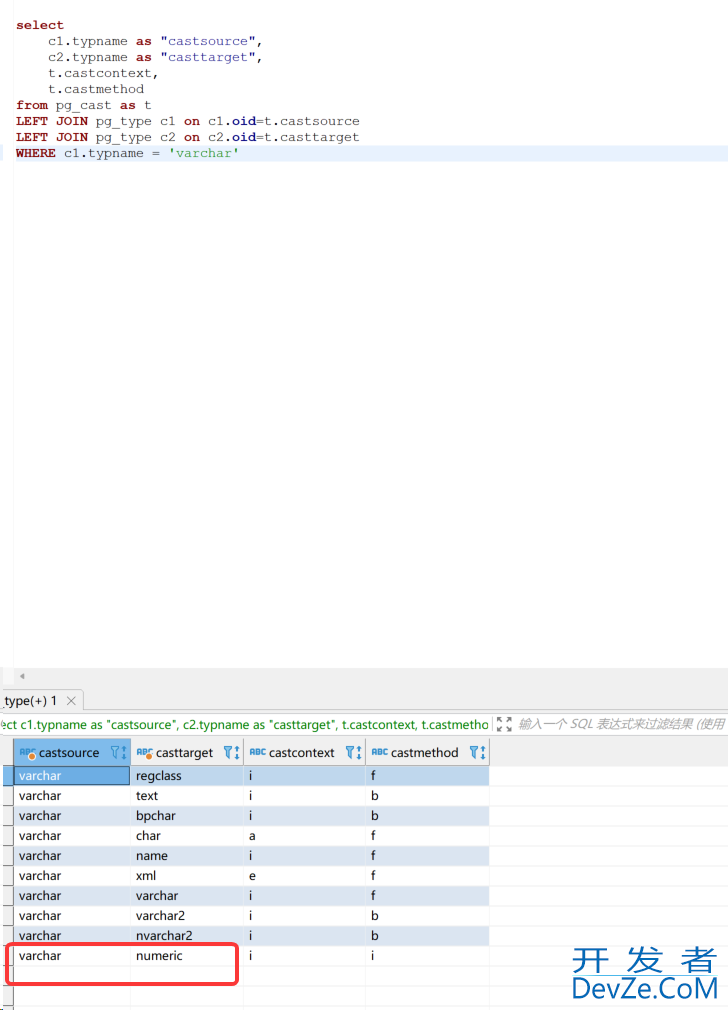Click the expand filter panel icon
This screenshot has width=728, height=1010.
coord(504,724)
